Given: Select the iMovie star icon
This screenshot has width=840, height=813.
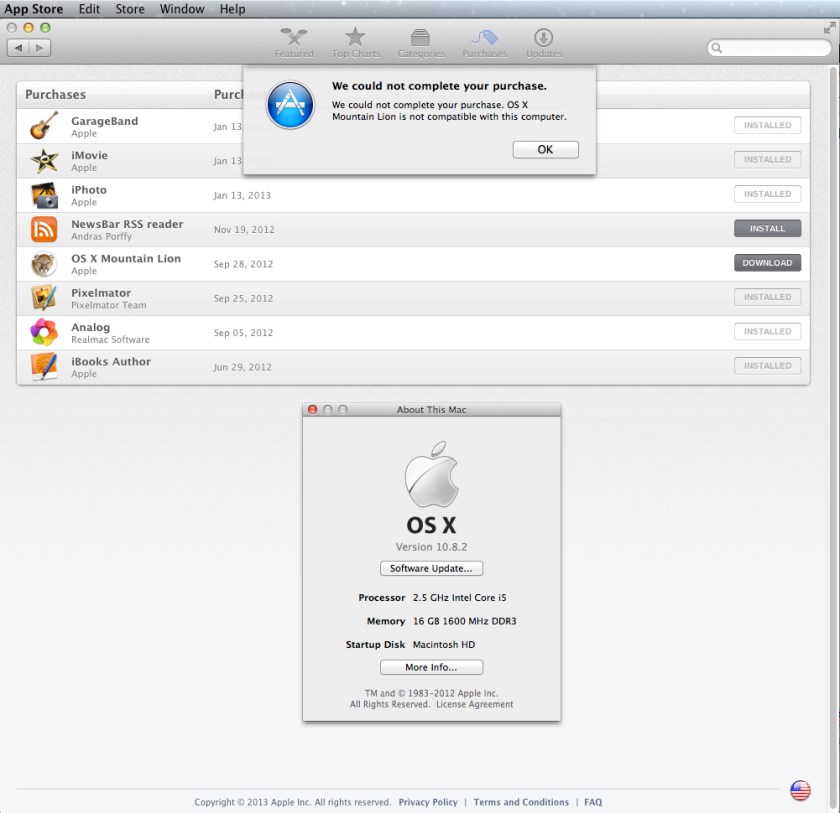Looking at the screenshot, I should [44, 161].
